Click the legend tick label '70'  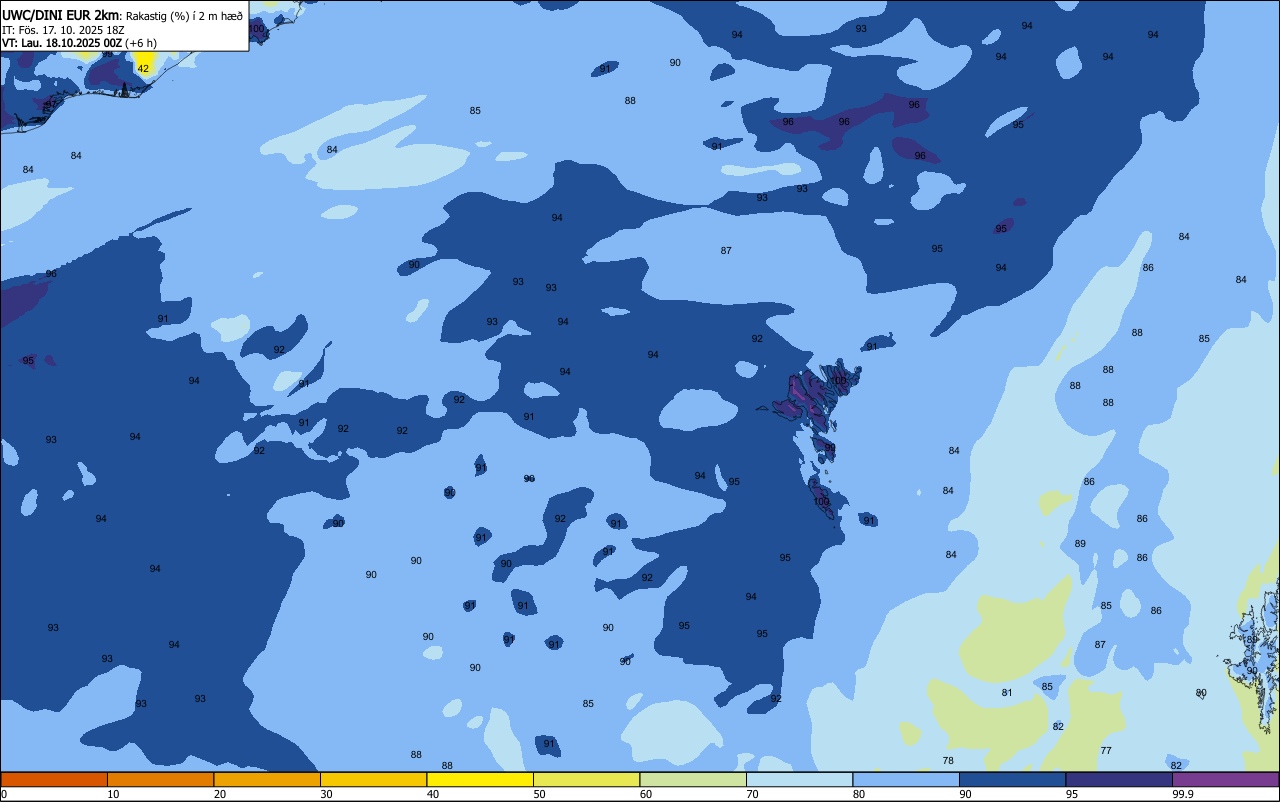(753, 794)
